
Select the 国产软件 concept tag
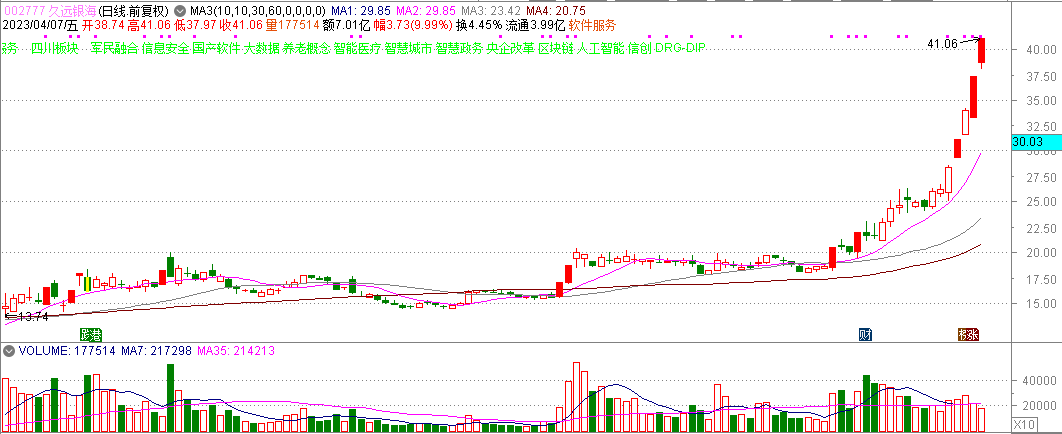point(216,47)
